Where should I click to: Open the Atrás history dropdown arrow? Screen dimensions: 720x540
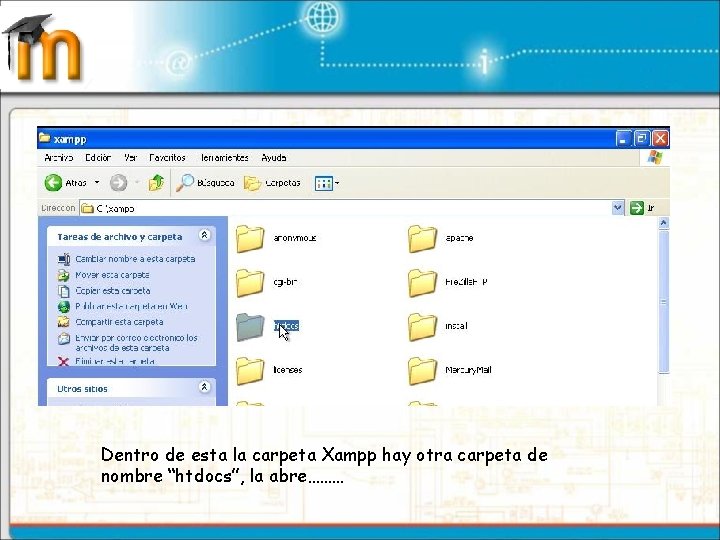pyautogui.click(x=97, y=182)
